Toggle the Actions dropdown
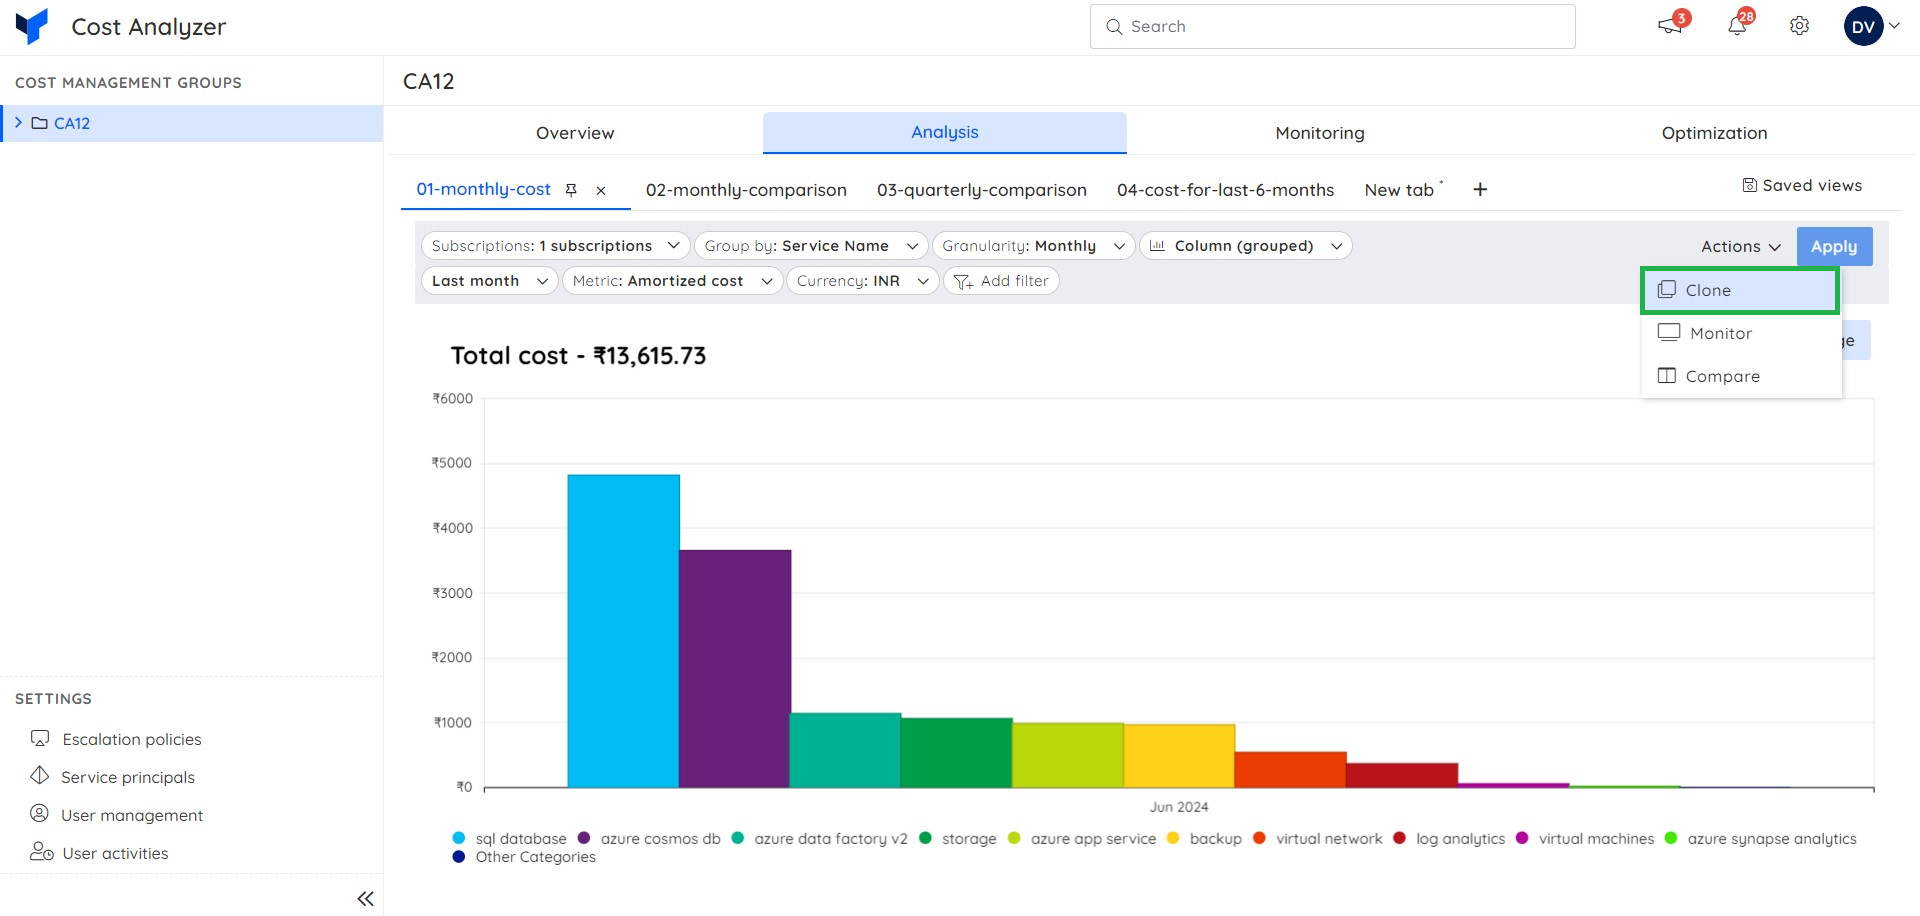This screenshot has height=916, width=1920. click(1741, 246)
